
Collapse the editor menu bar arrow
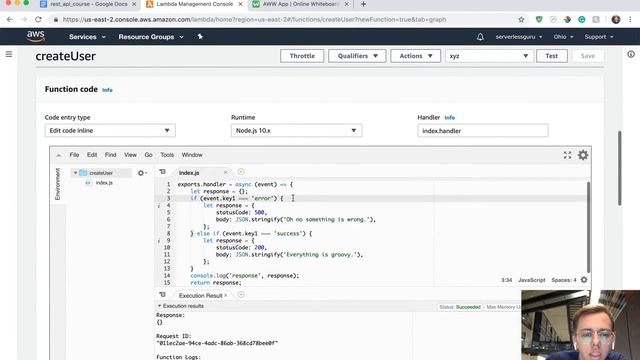coord(58,155)
